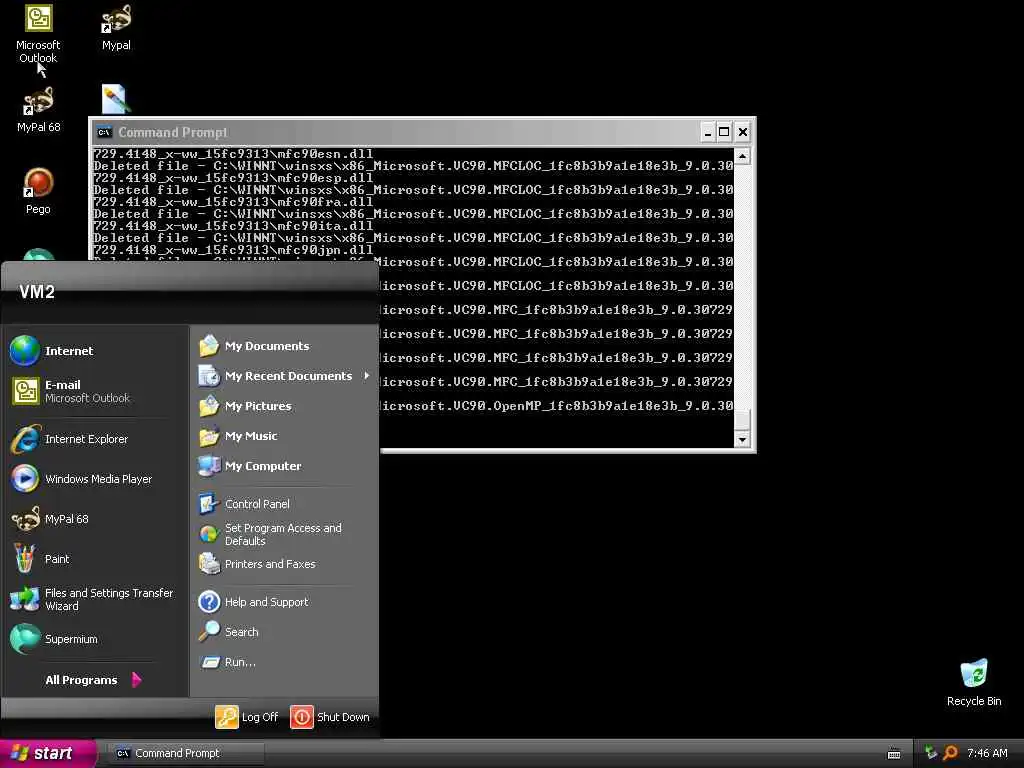Open the Run dialog
This screenshot has height=768, width=1024.
[x=285, y=662]
